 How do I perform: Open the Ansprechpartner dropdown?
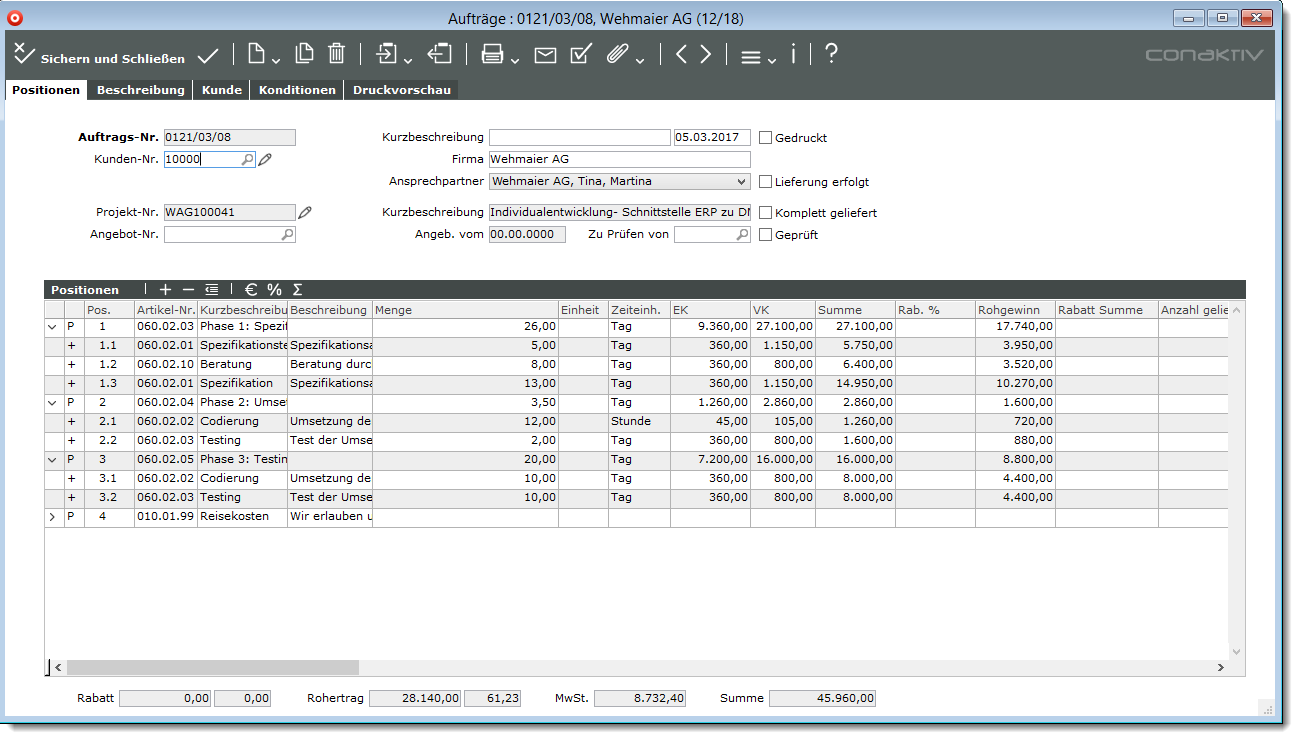click(x=740, y=182)
